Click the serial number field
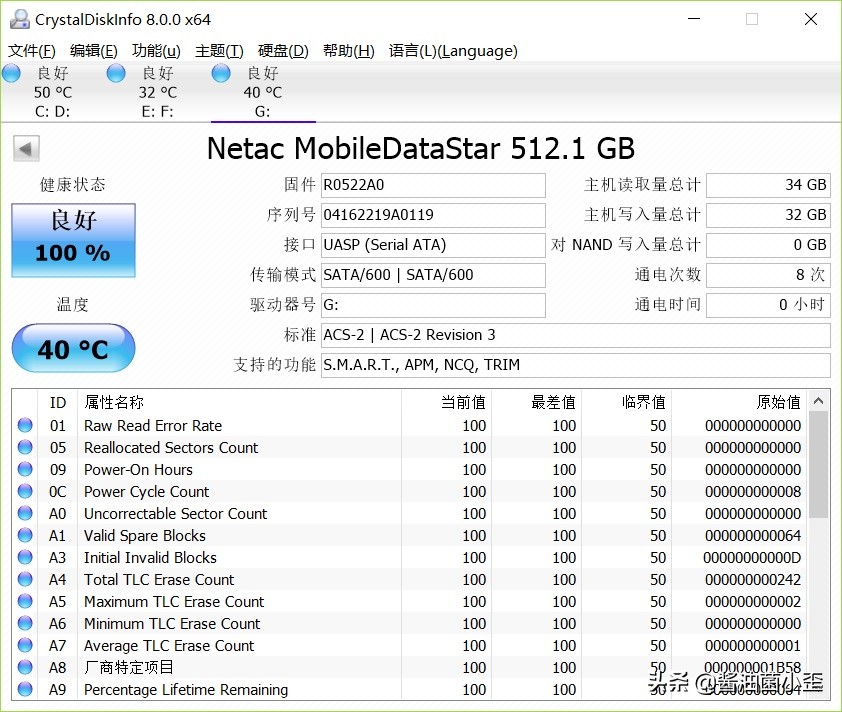 [432, 215]
